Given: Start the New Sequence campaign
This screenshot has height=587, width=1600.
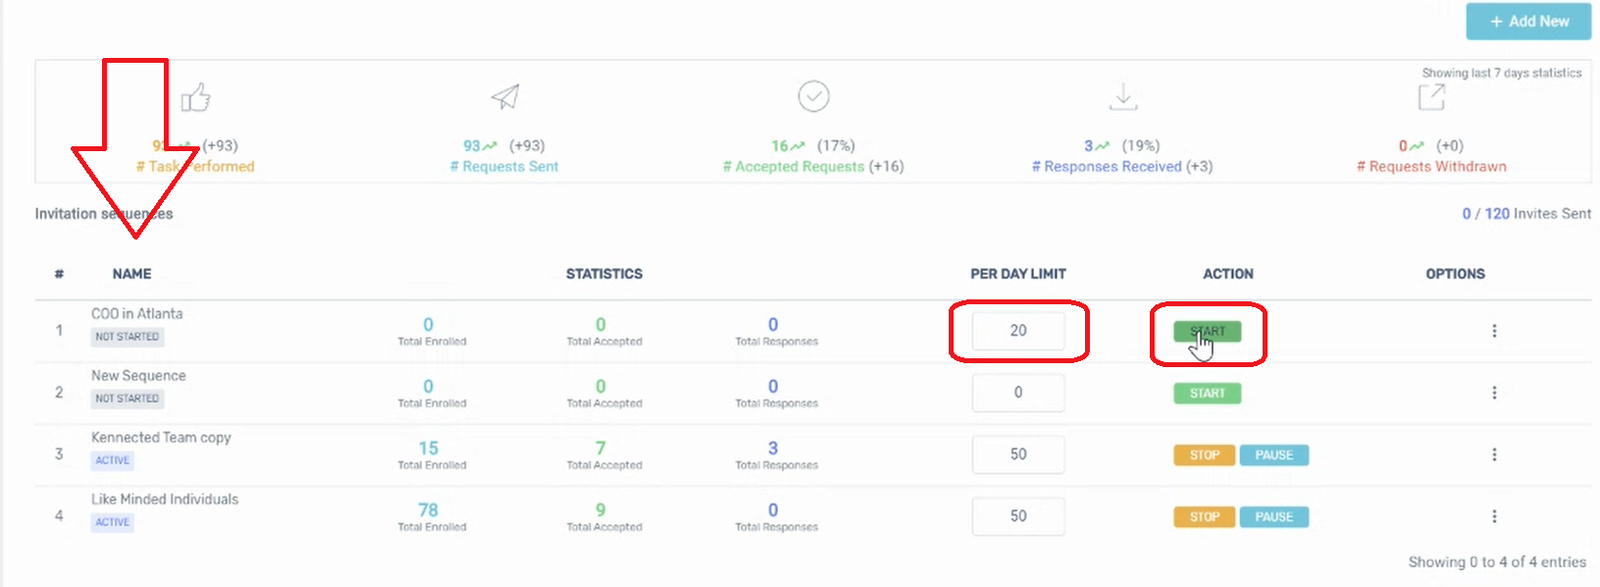Looking at the screenshot, I should [x=1207, y=393].
